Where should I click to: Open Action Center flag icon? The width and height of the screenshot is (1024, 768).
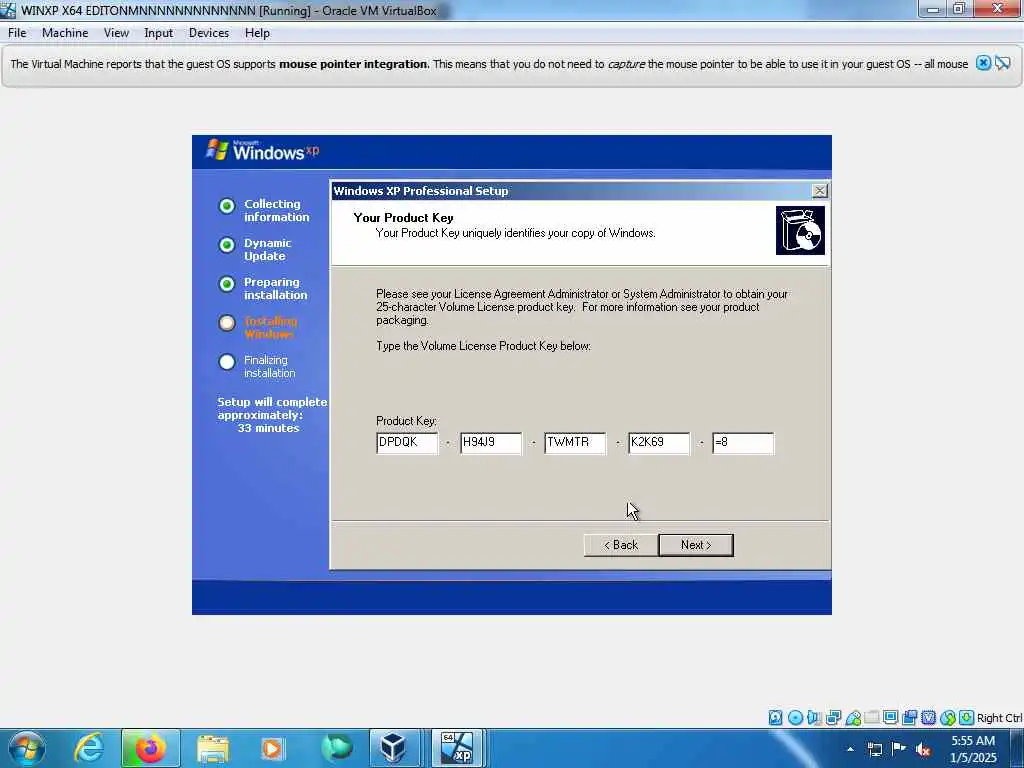click(899, 748)
